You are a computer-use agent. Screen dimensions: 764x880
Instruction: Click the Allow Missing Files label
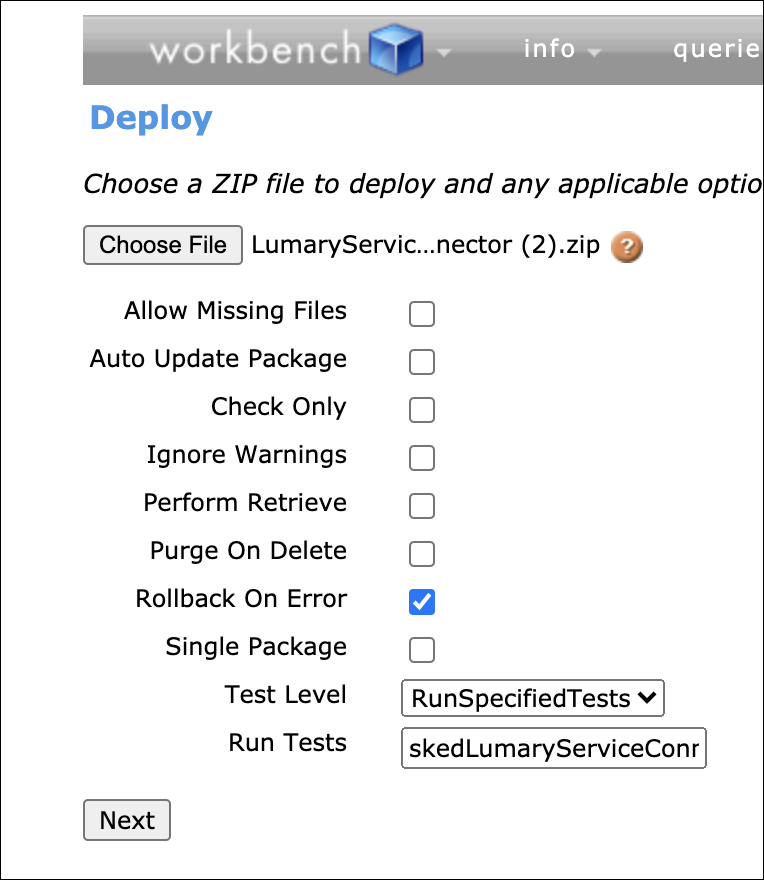(x=235, y=311)
